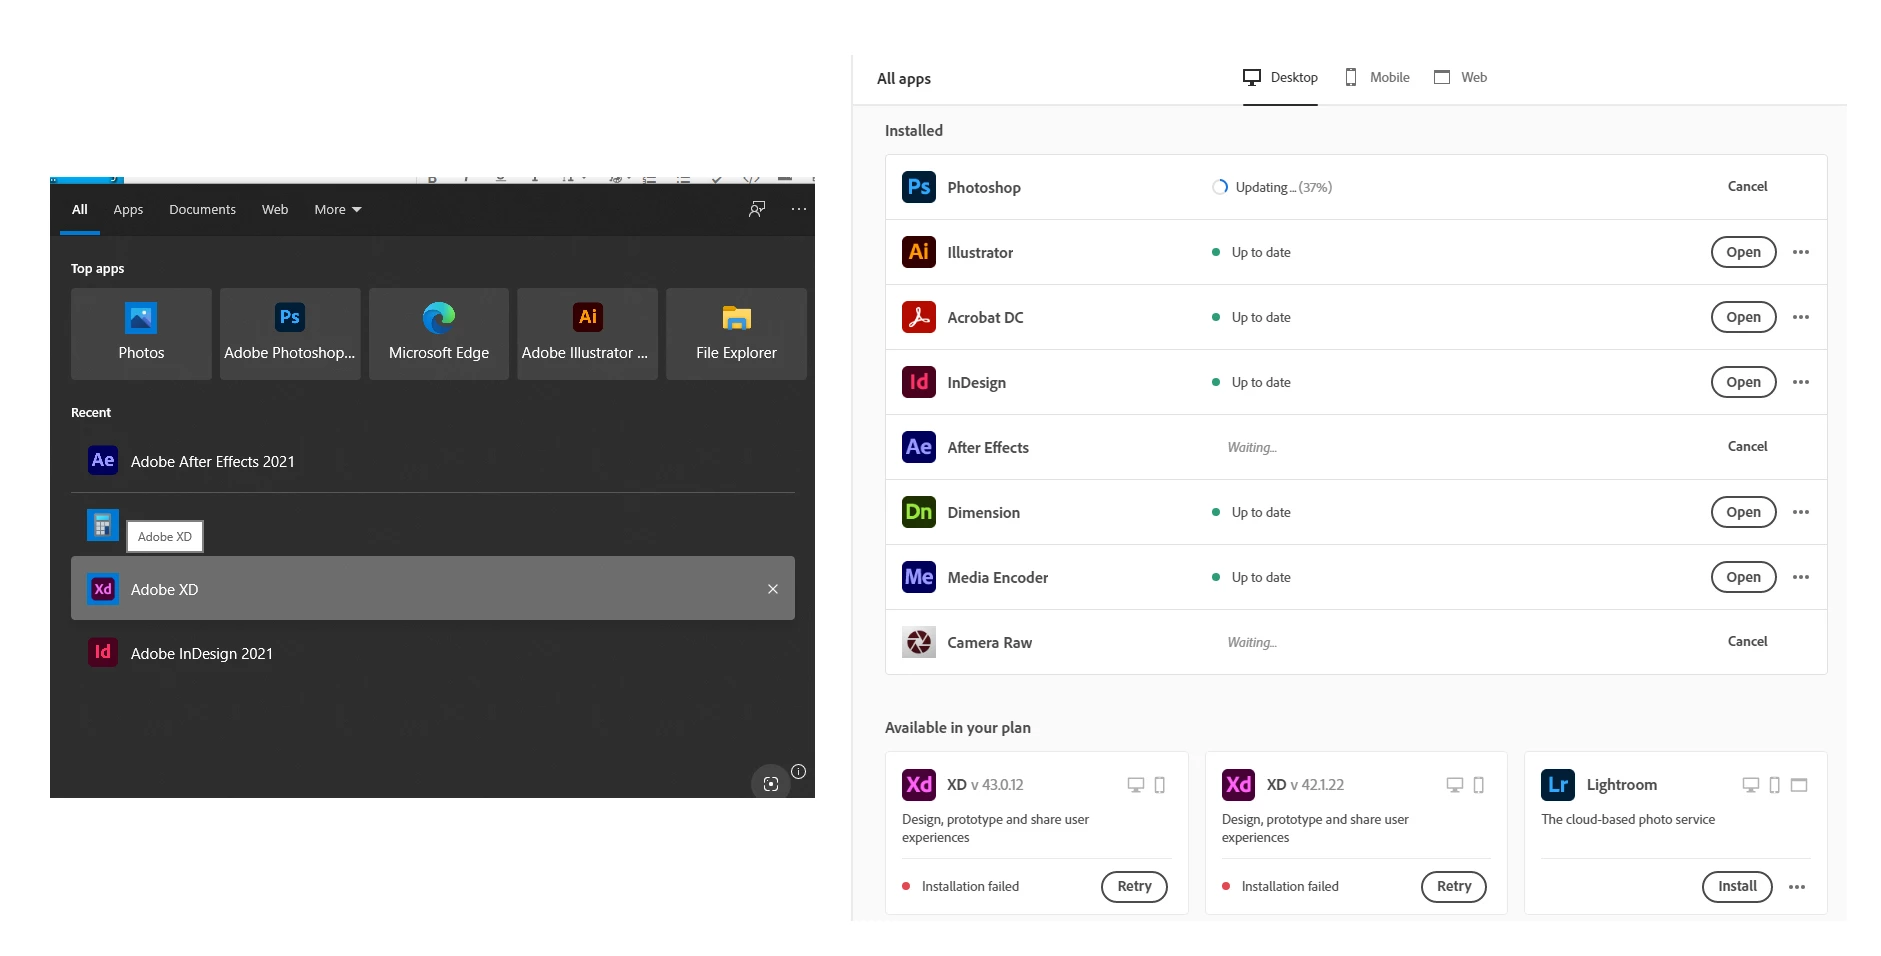Viewport: 1881px width, 956px height.
Task: Click the Dimension app icon
Action: coord(919,512)
